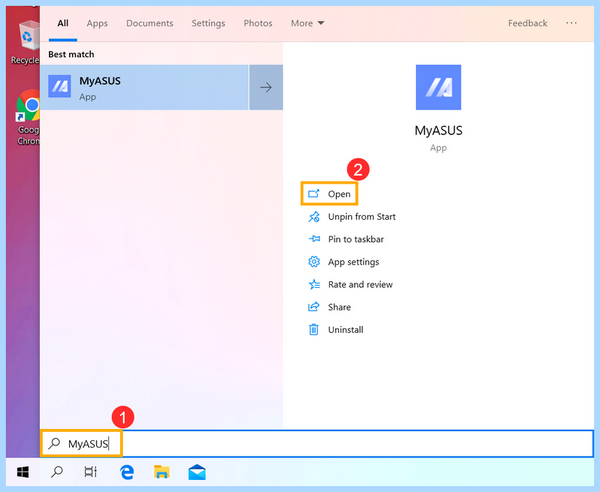Click the taskbar Search magnifier icon
The width and height of the screenshot is (600, 492).
click(x=57, y=472)
